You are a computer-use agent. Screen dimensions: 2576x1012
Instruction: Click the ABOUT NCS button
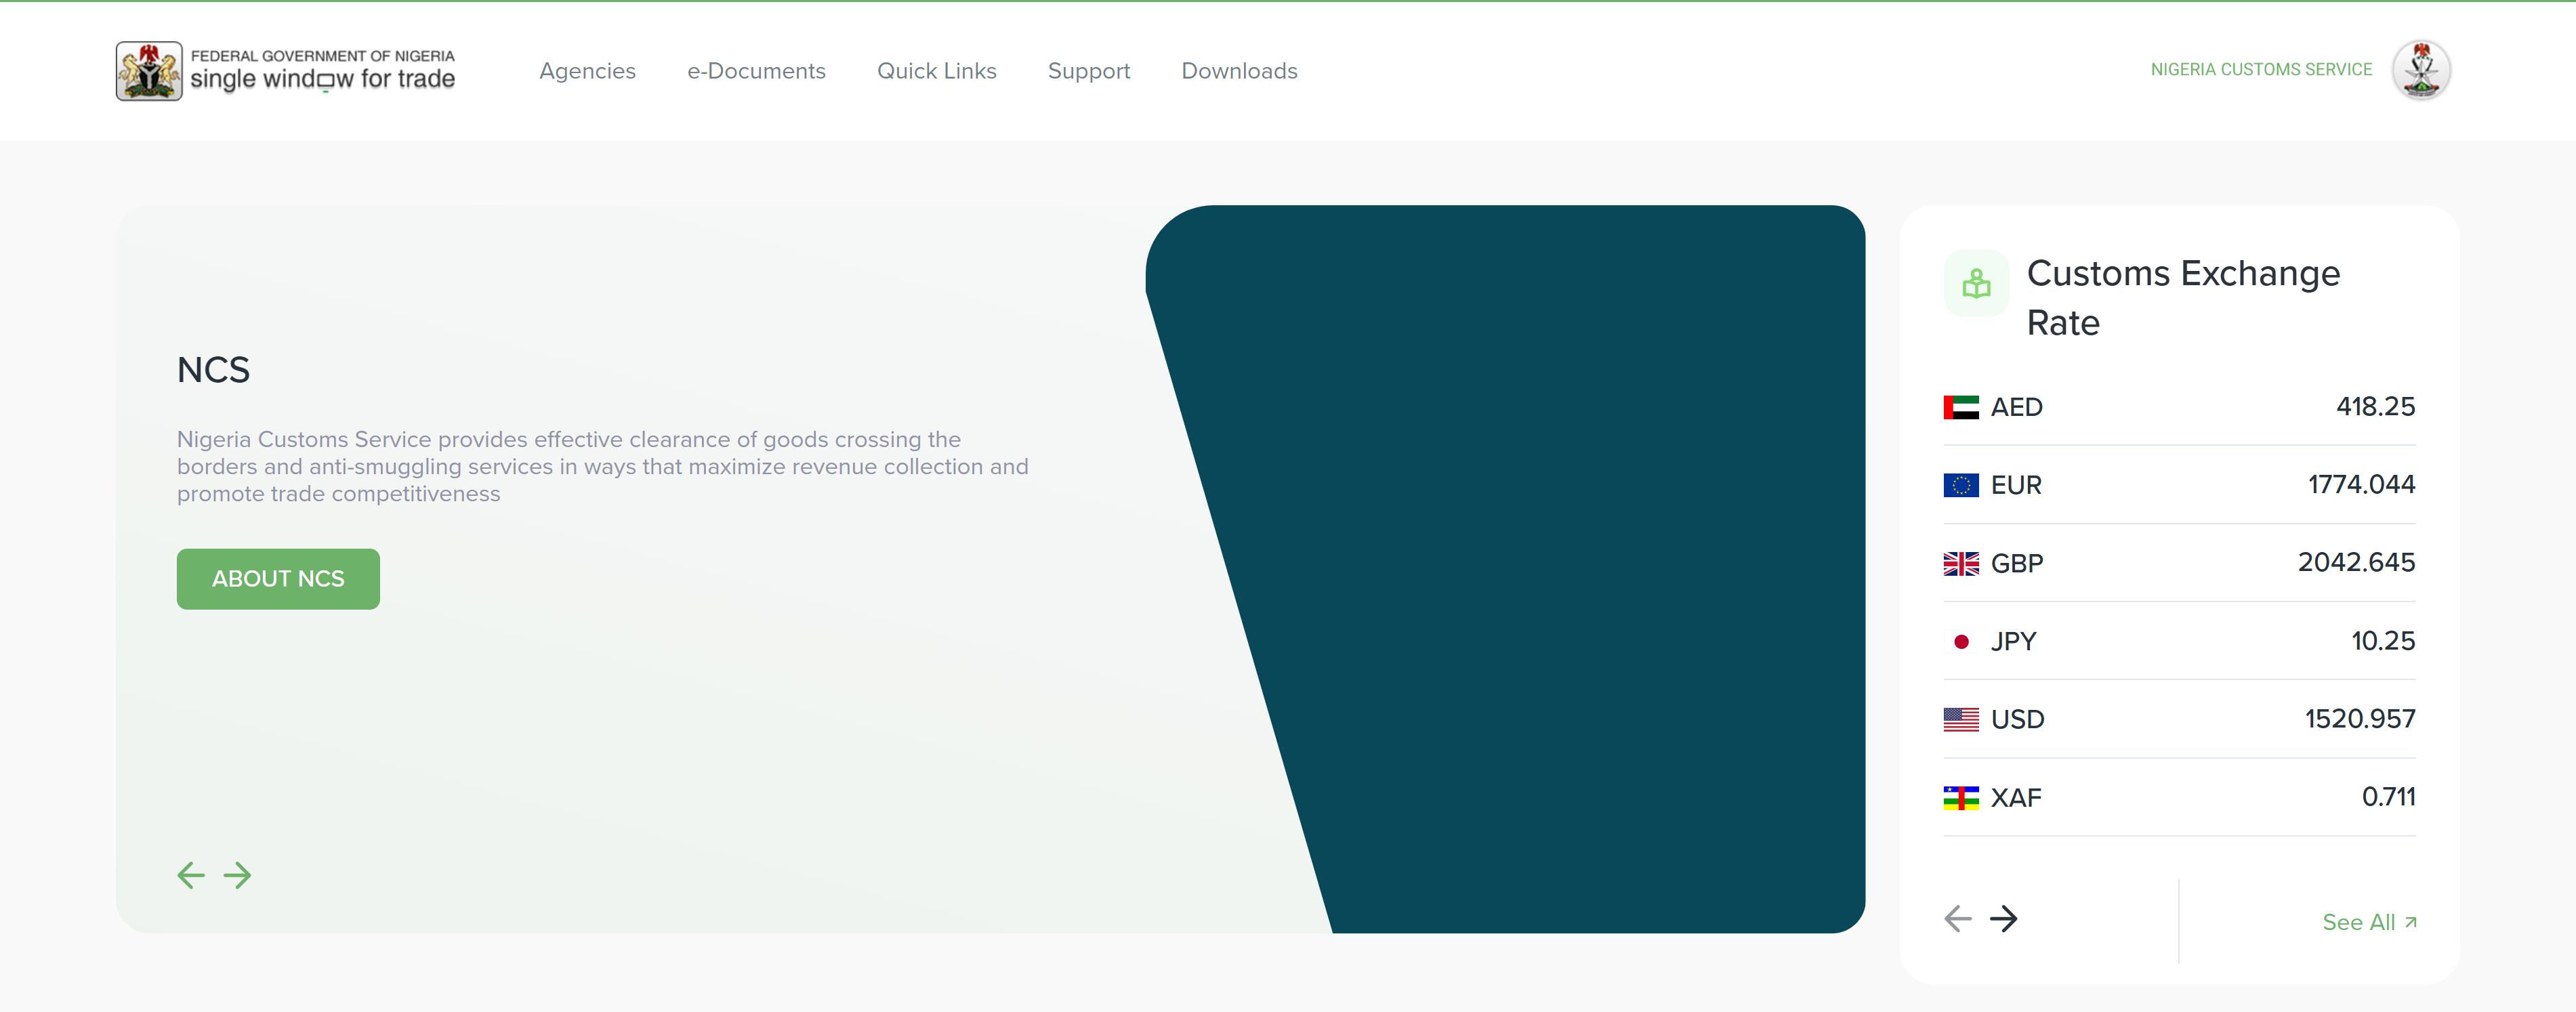point(277,578)
